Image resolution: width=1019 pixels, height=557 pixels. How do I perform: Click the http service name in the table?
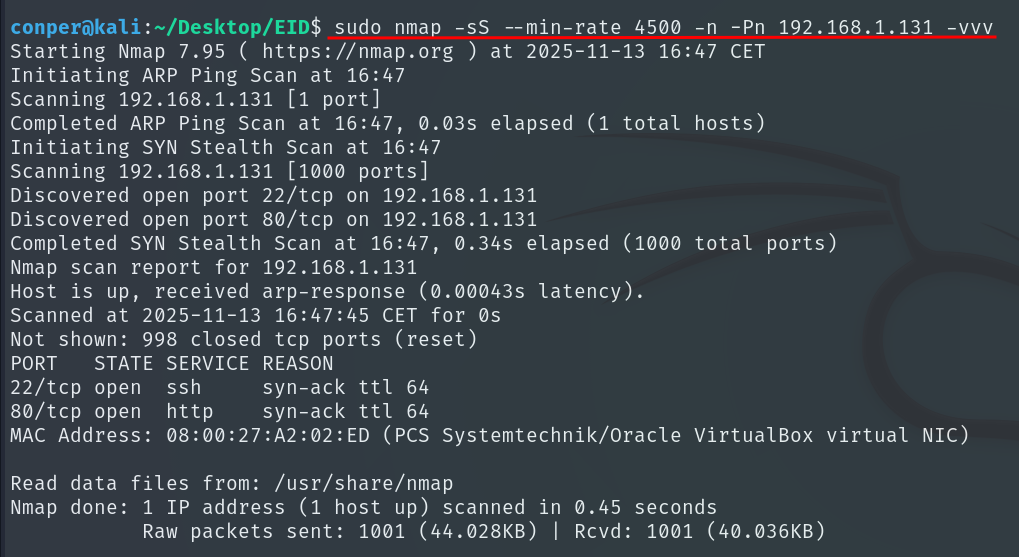(190, 412)
